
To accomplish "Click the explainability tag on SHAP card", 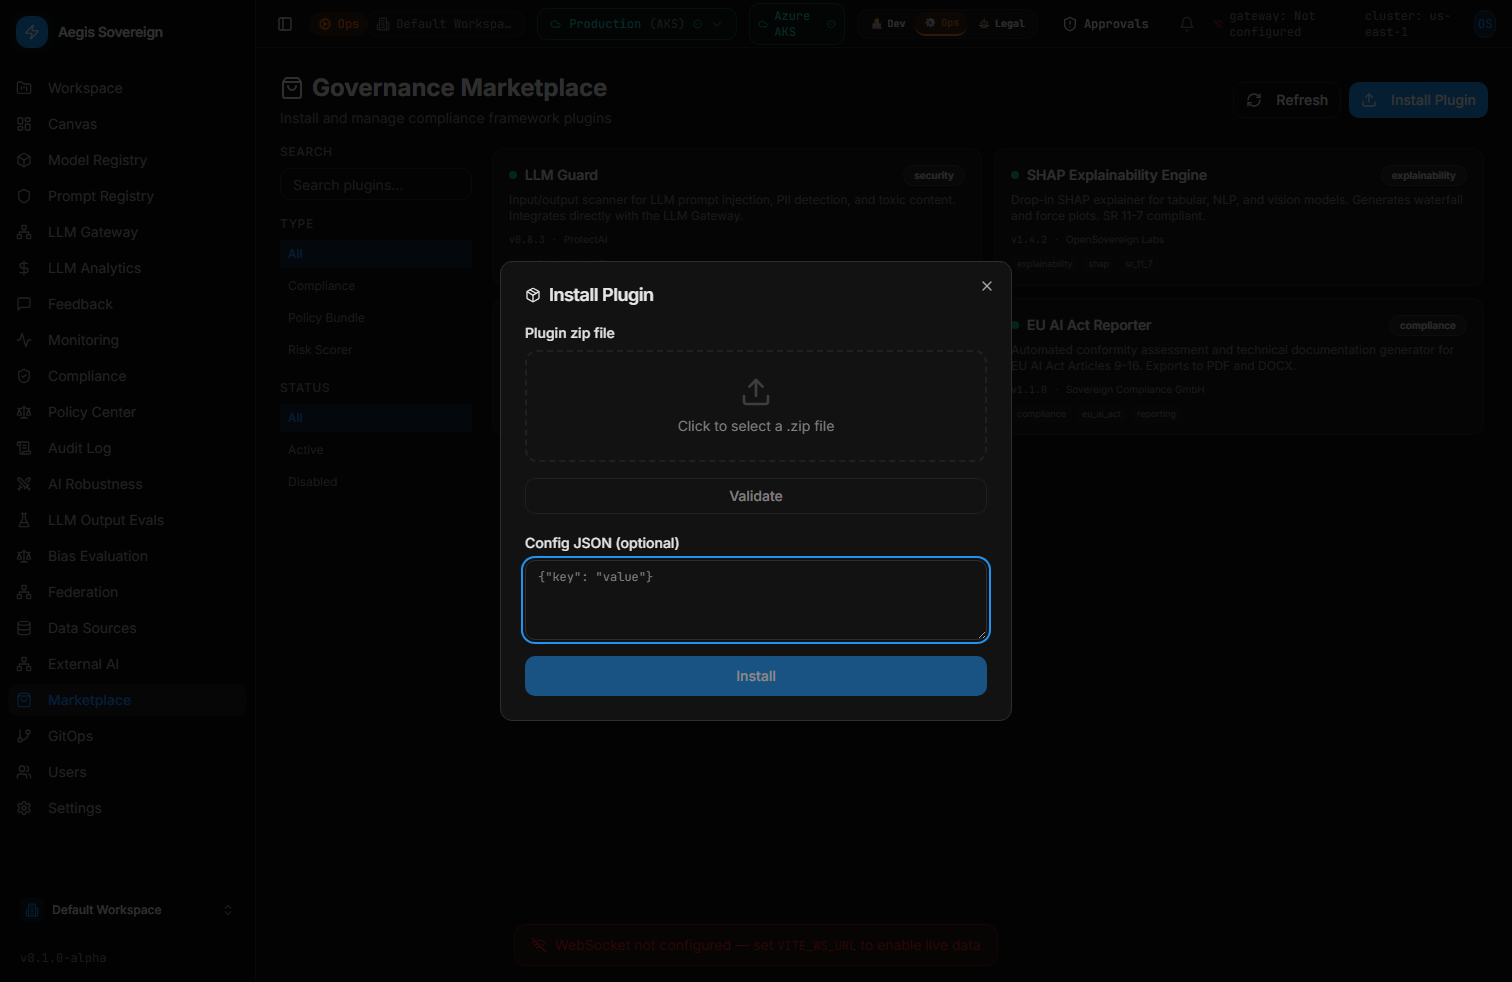I will [x=1423, y=175].
